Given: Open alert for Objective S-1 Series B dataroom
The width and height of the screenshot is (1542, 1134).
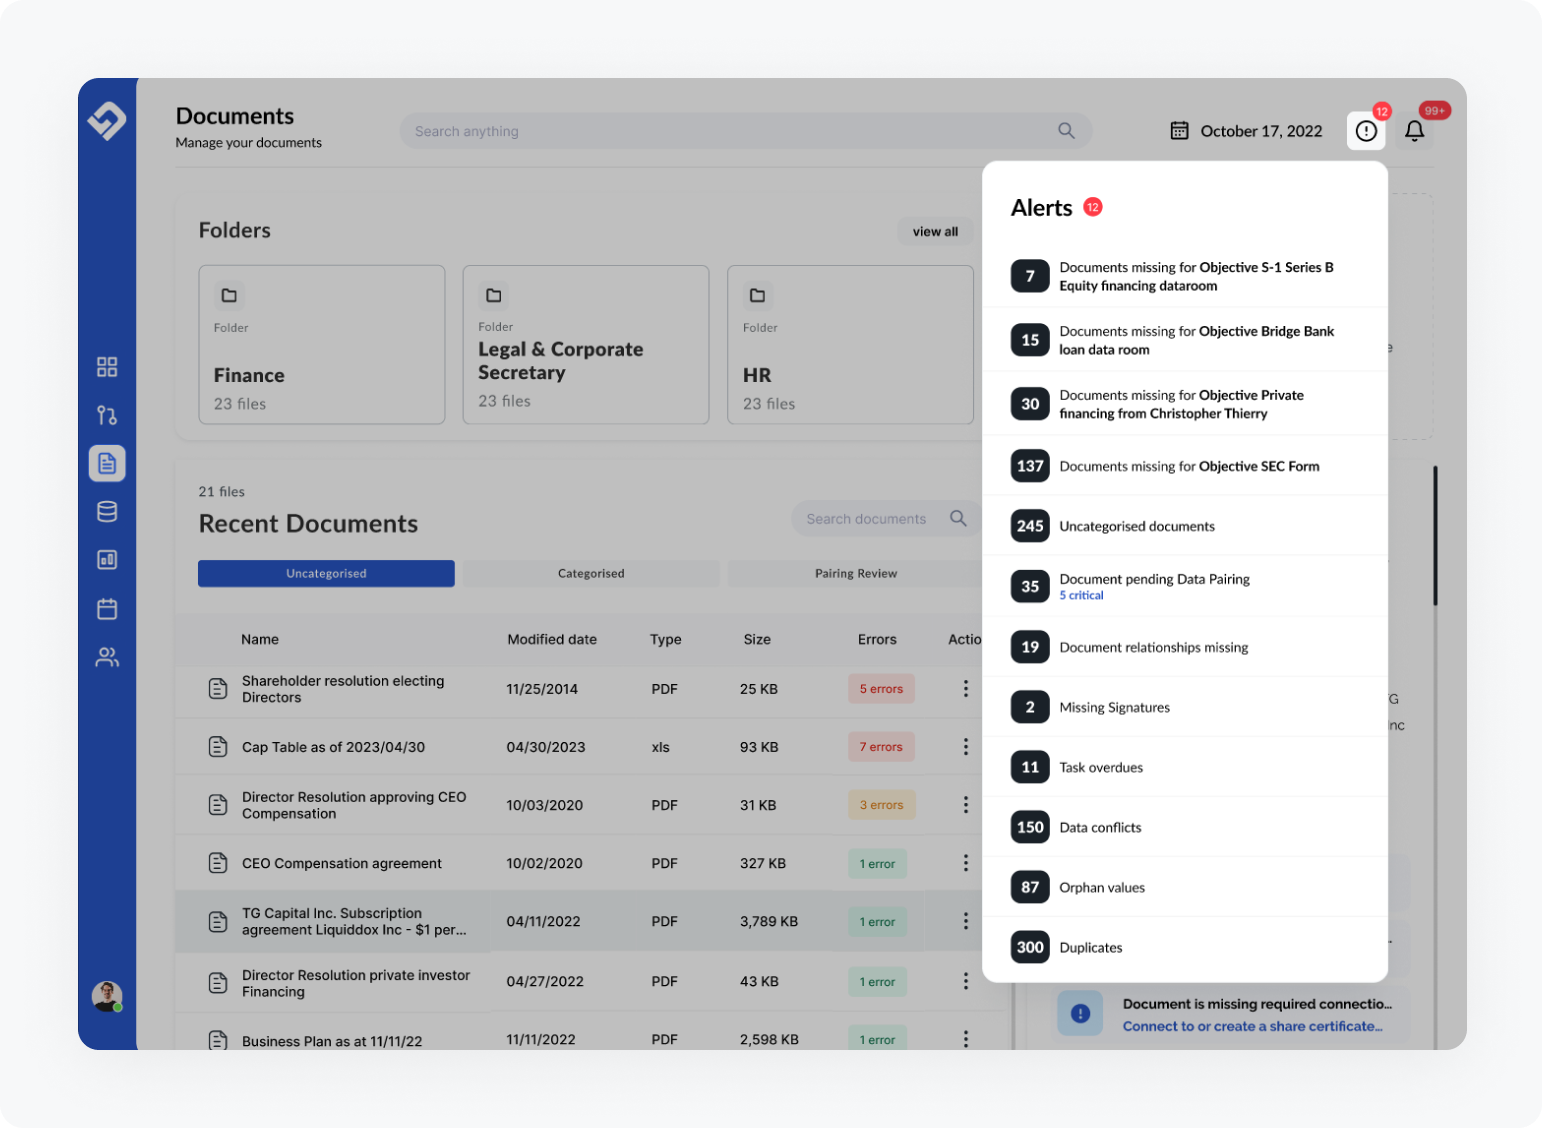Looking at the screenshot, I should pyautogui.click(x=1185, y=276).
